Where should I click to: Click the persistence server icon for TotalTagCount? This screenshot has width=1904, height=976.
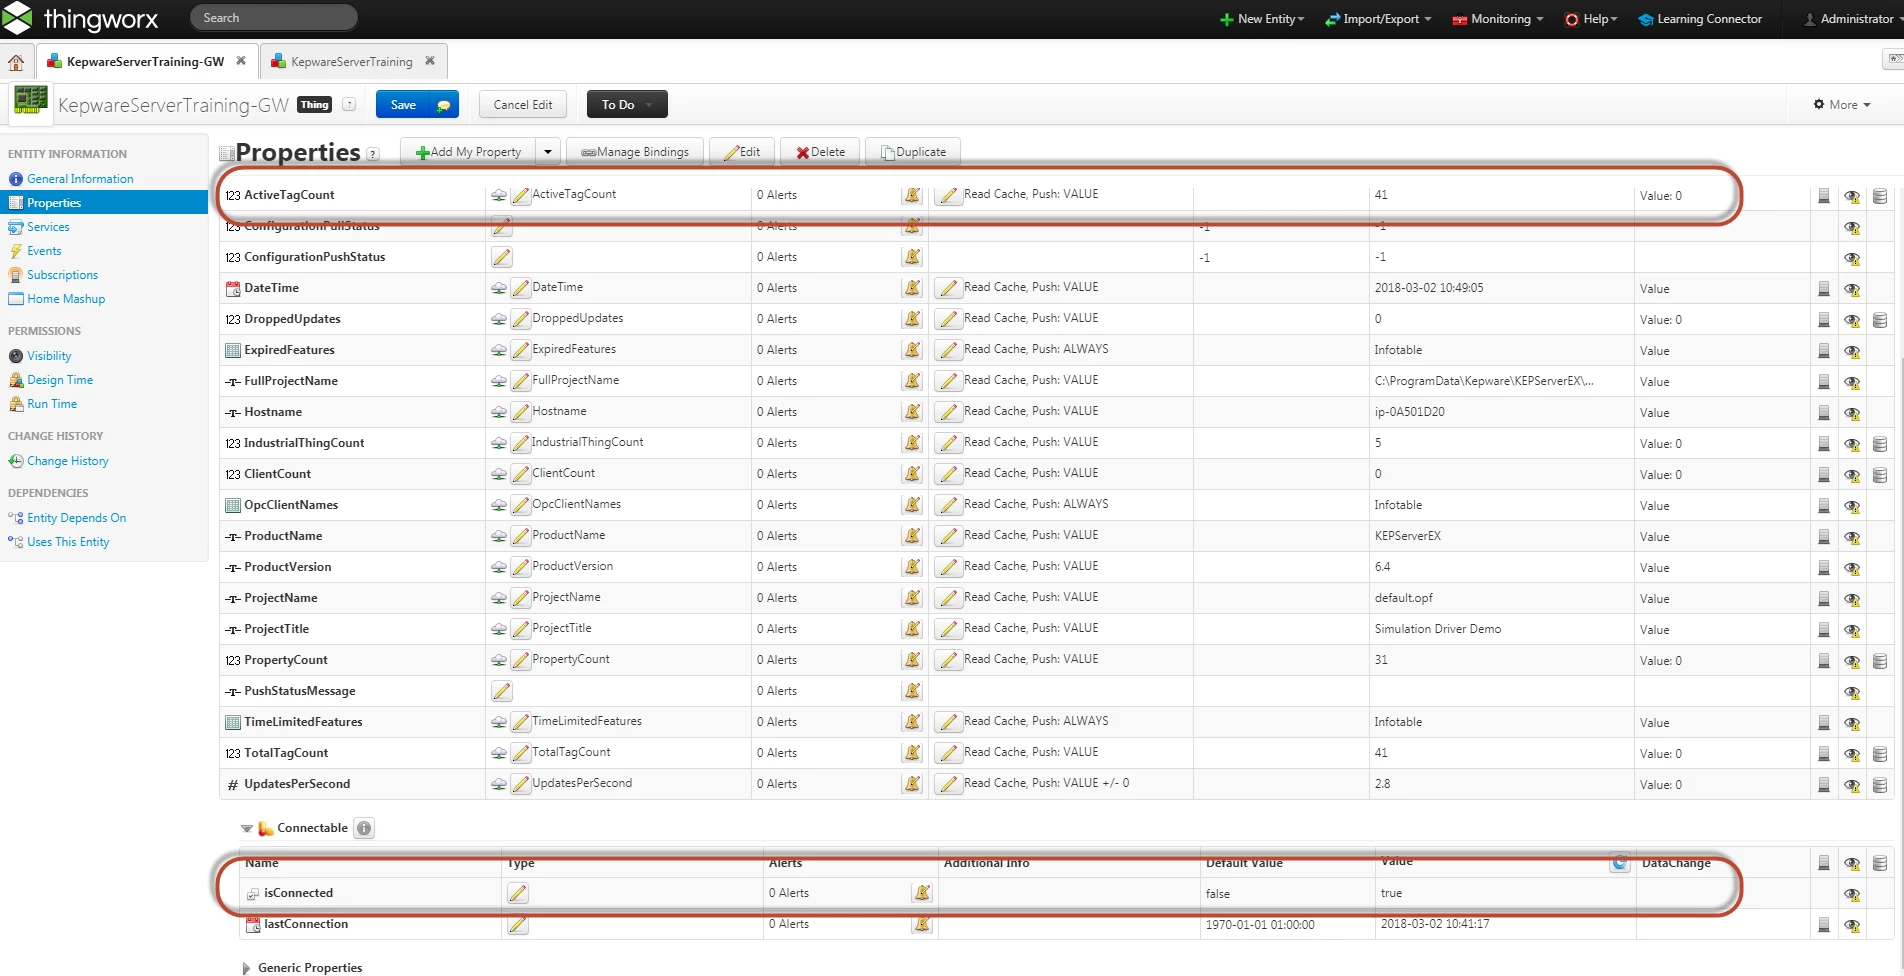tap(1824, 754)
